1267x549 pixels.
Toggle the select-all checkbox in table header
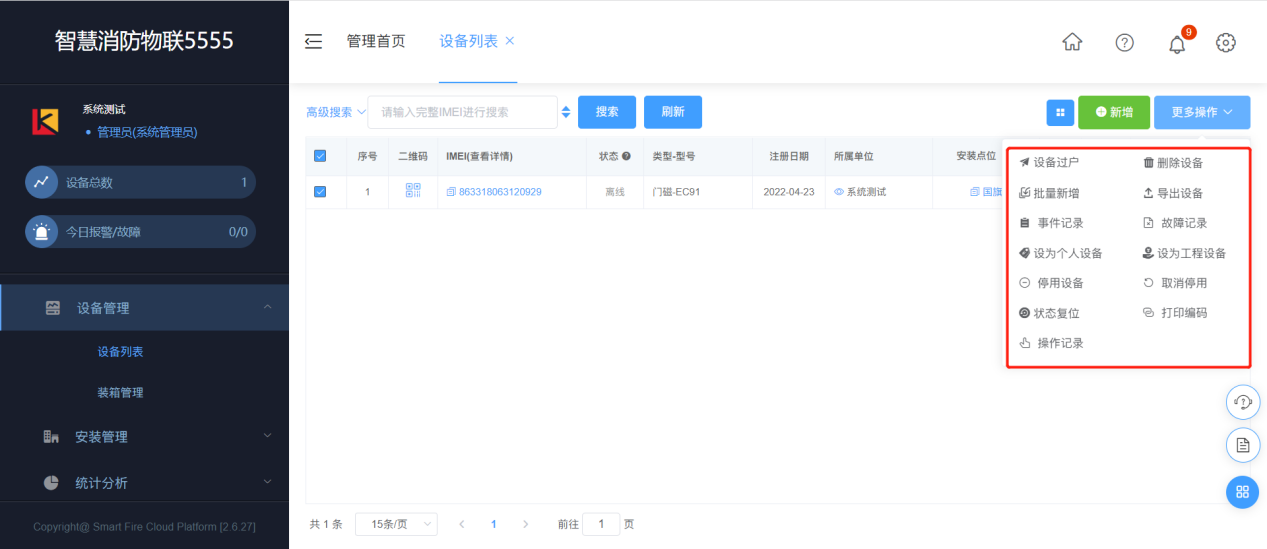click(x=320, y=156)
